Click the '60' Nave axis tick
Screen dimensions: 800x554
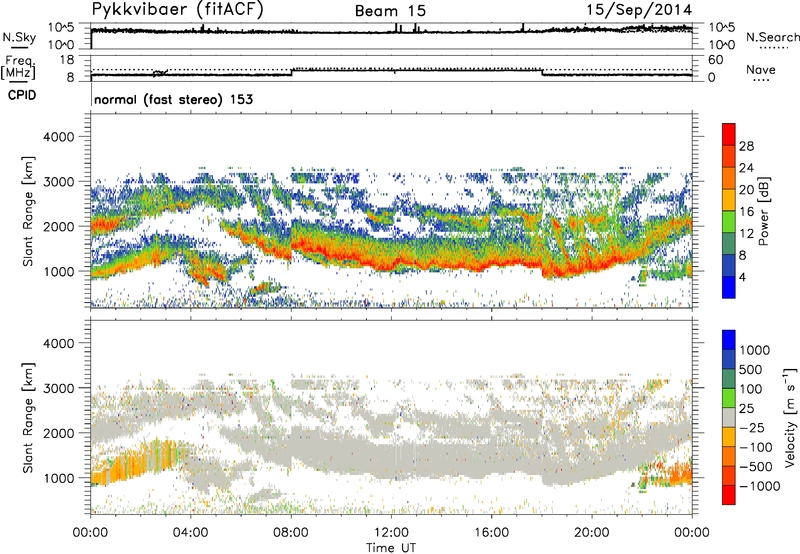click(x=716, y=60)
